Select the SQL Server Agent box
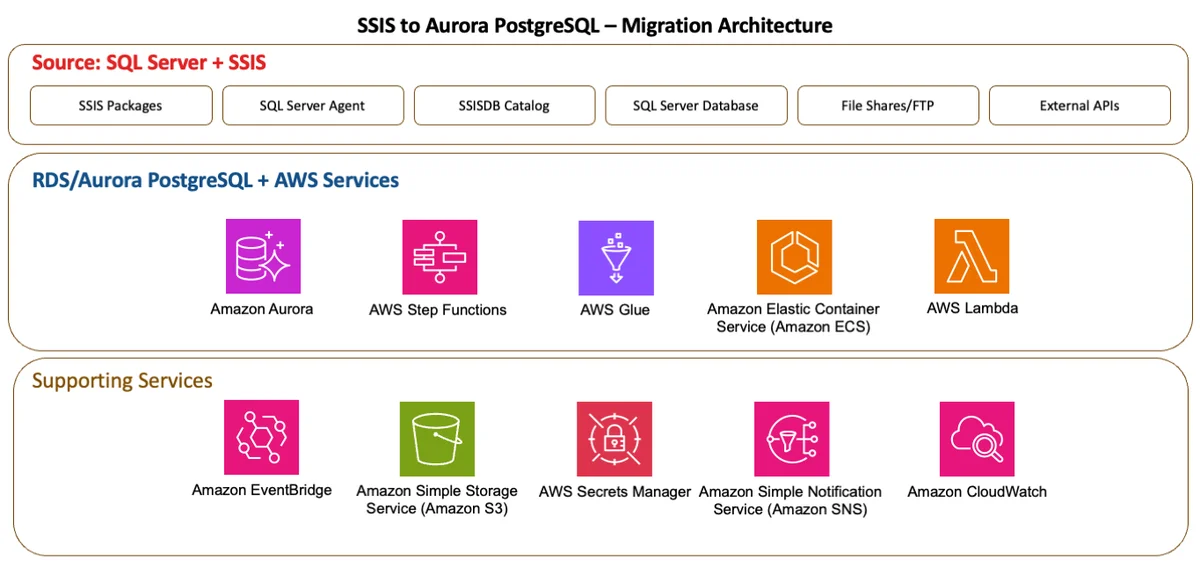1200x582 pixels. point(313,105)
